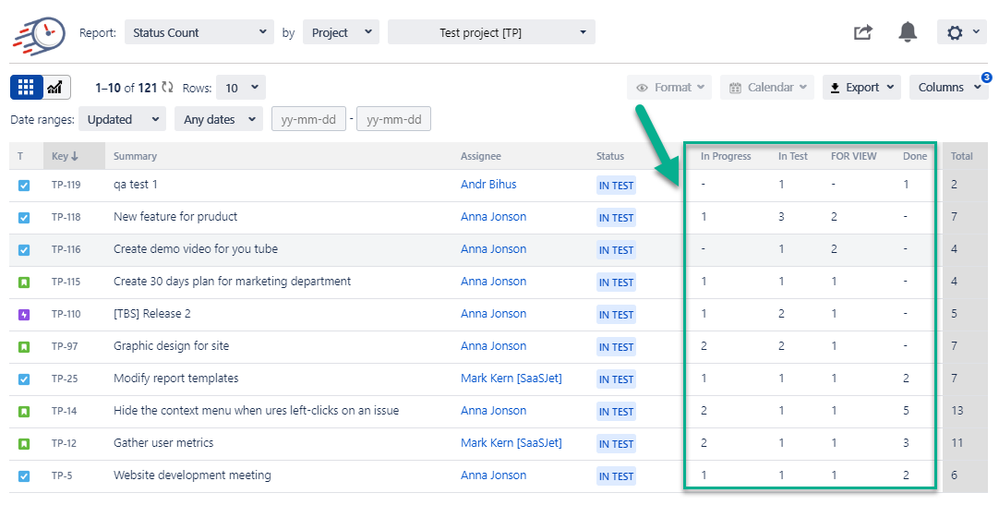Refresh the issue list icon
The width and height of the screenshot is (999, 517).
(x=168, y=87)
